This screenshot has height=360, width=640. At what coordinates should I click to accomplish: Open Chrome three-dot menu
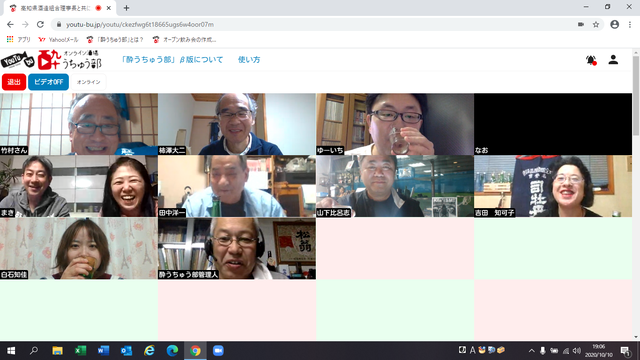point(630,24)
